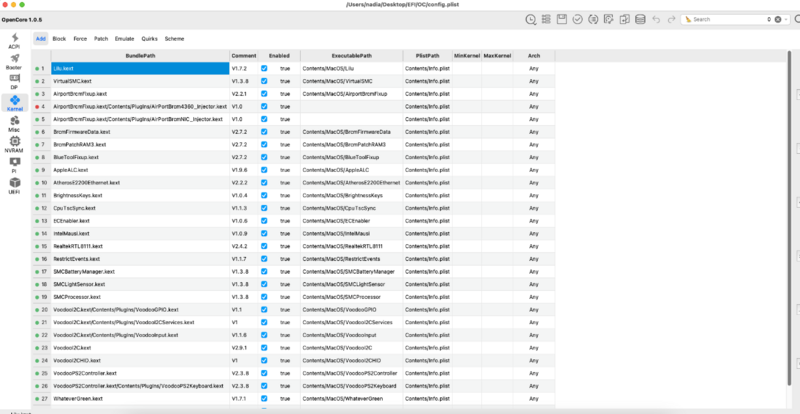Screen dimensions: 800x414
Task: Toggle Enabled checkbox for AirportBrcmFixup.kext row 3
Action: pos(264,94)
